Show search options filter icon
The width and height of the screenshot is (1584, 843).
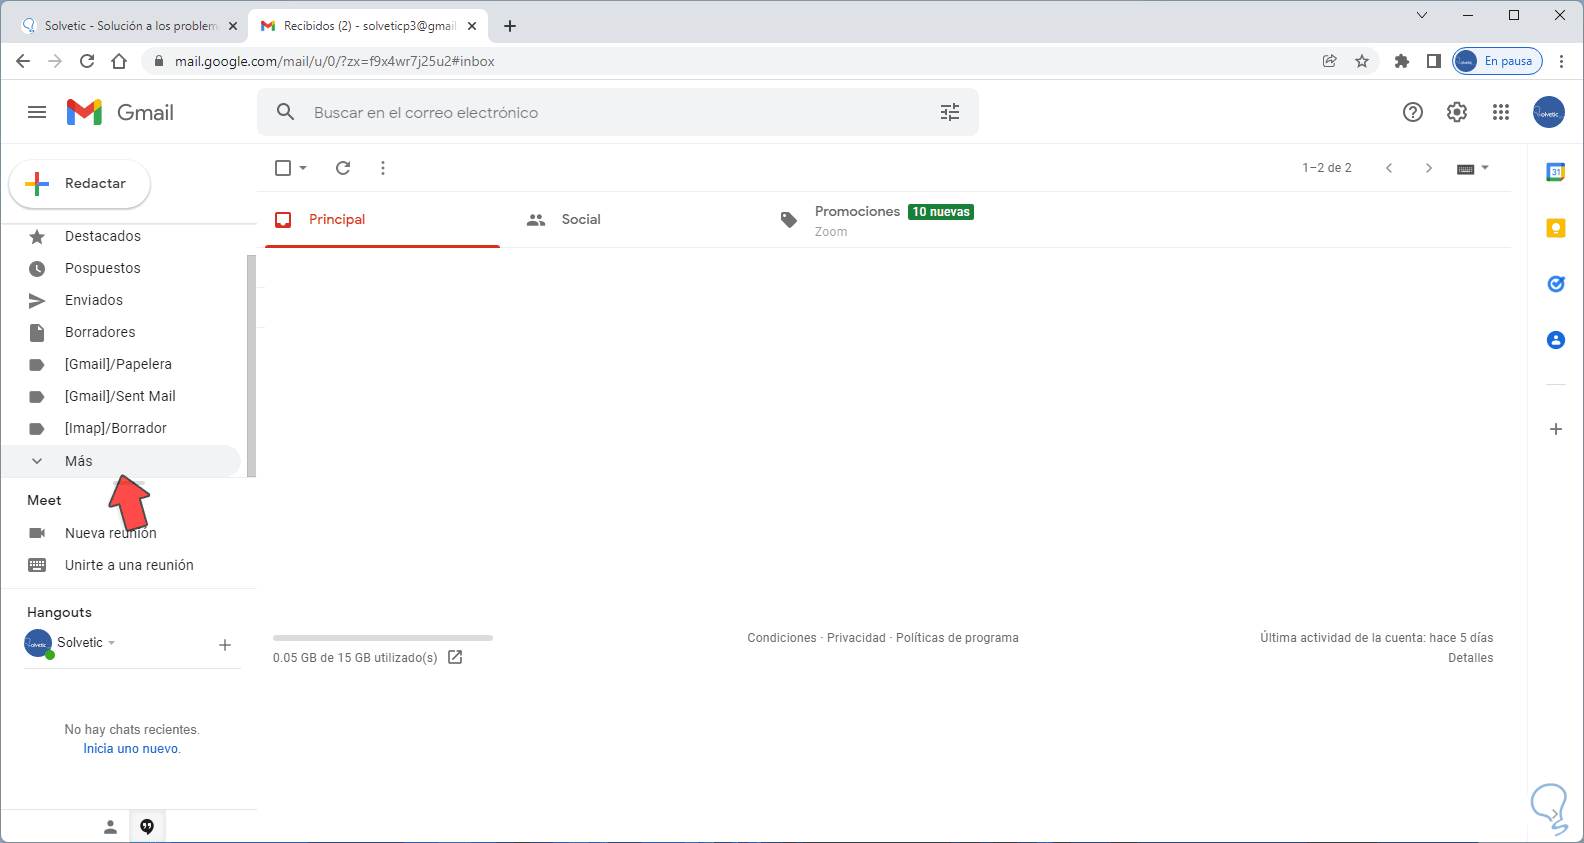(950, 112)
